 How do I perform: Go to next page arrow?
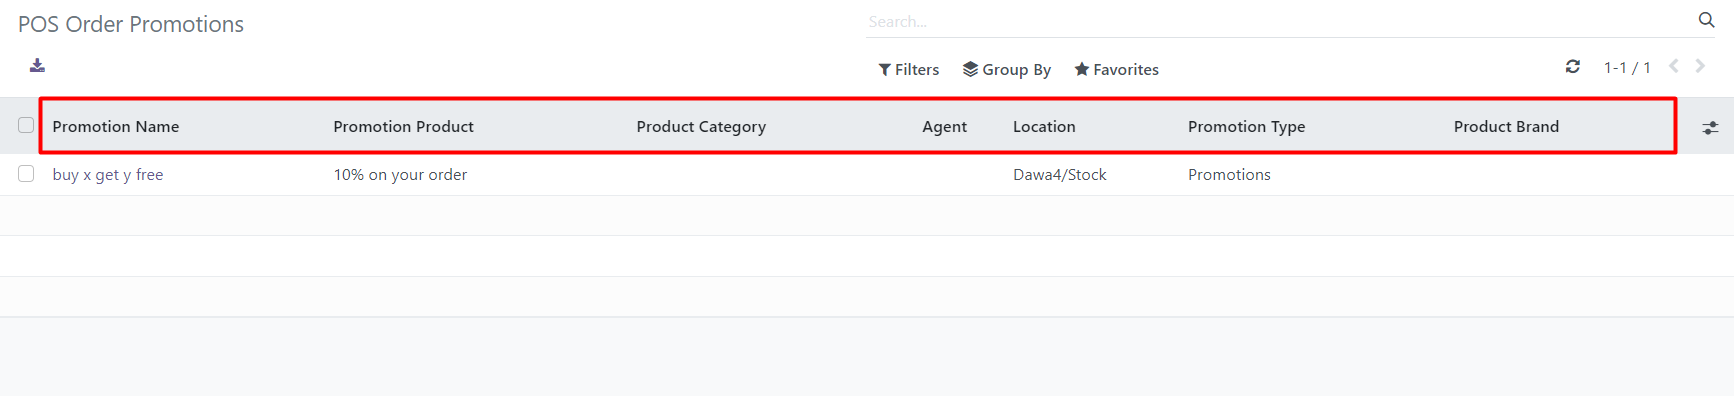[x=1700, y=67]
